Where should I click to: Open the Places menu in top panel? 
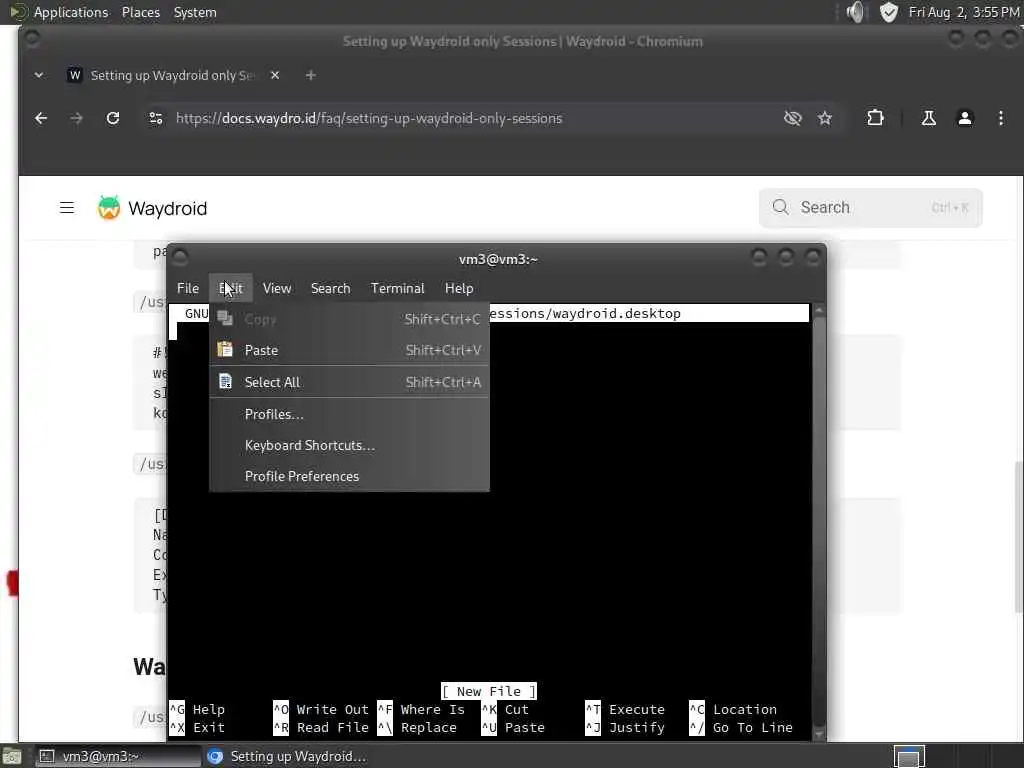140,12
